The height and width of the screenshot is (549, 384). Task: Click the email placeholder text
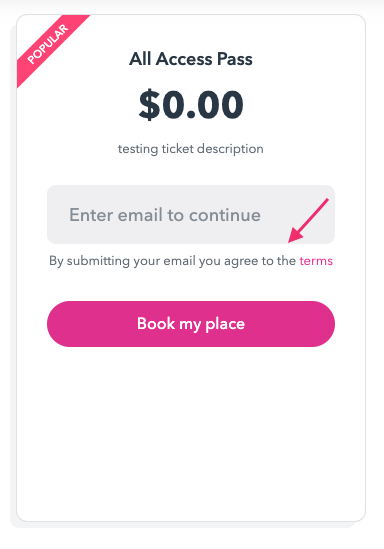tap(165, 215)
